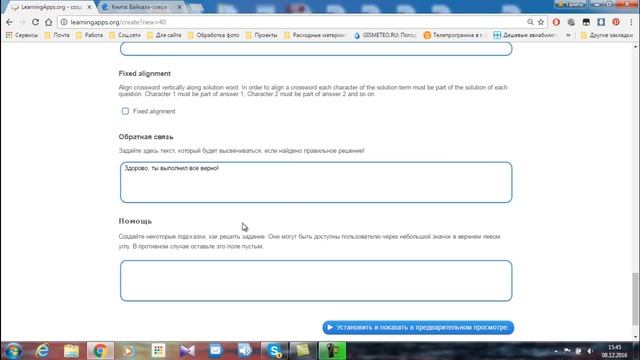The height and width of the screenshot is (360, 640).
Task: Open the Visual Studio taskbar icon
Action: pyautogui.click(x=187, y=351)
